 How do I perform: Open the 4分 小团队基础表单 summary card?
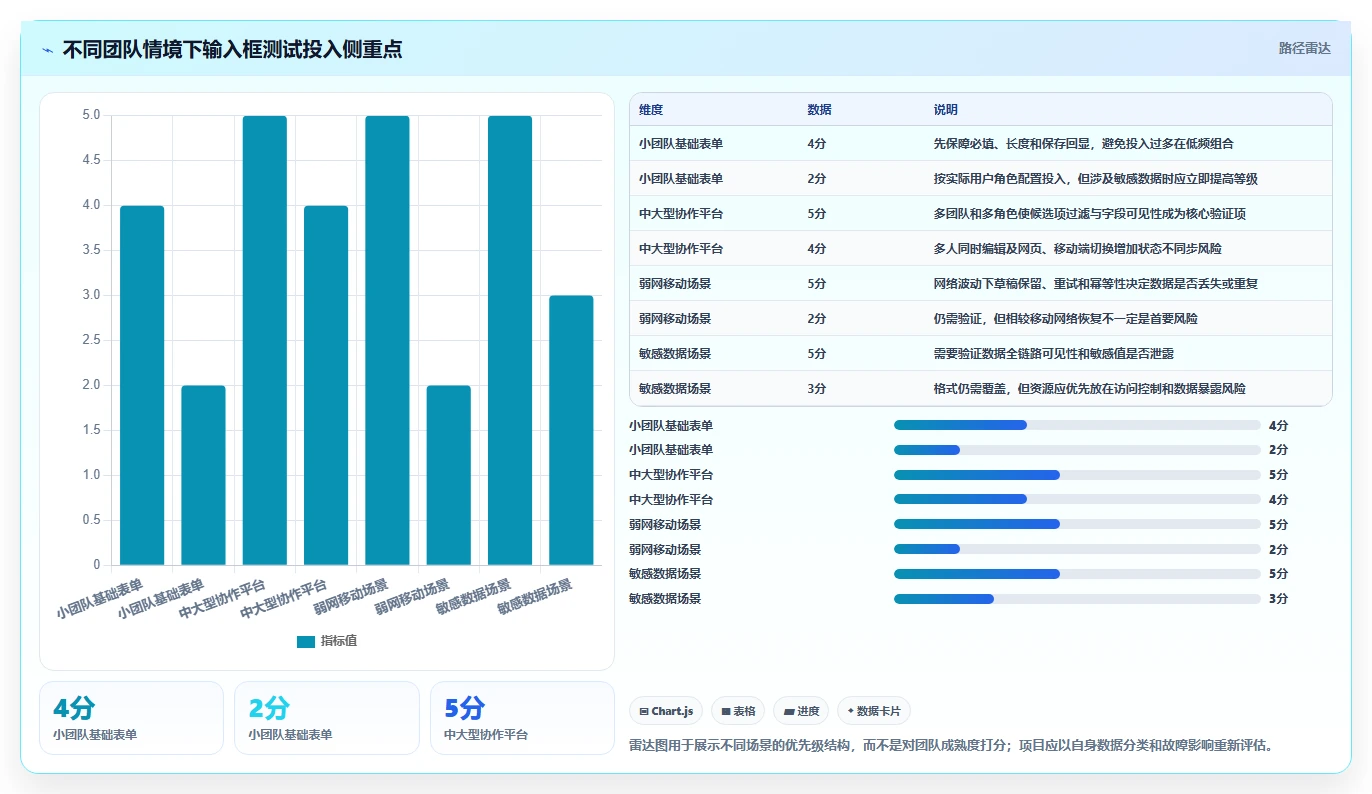click(x=131, y=718)
